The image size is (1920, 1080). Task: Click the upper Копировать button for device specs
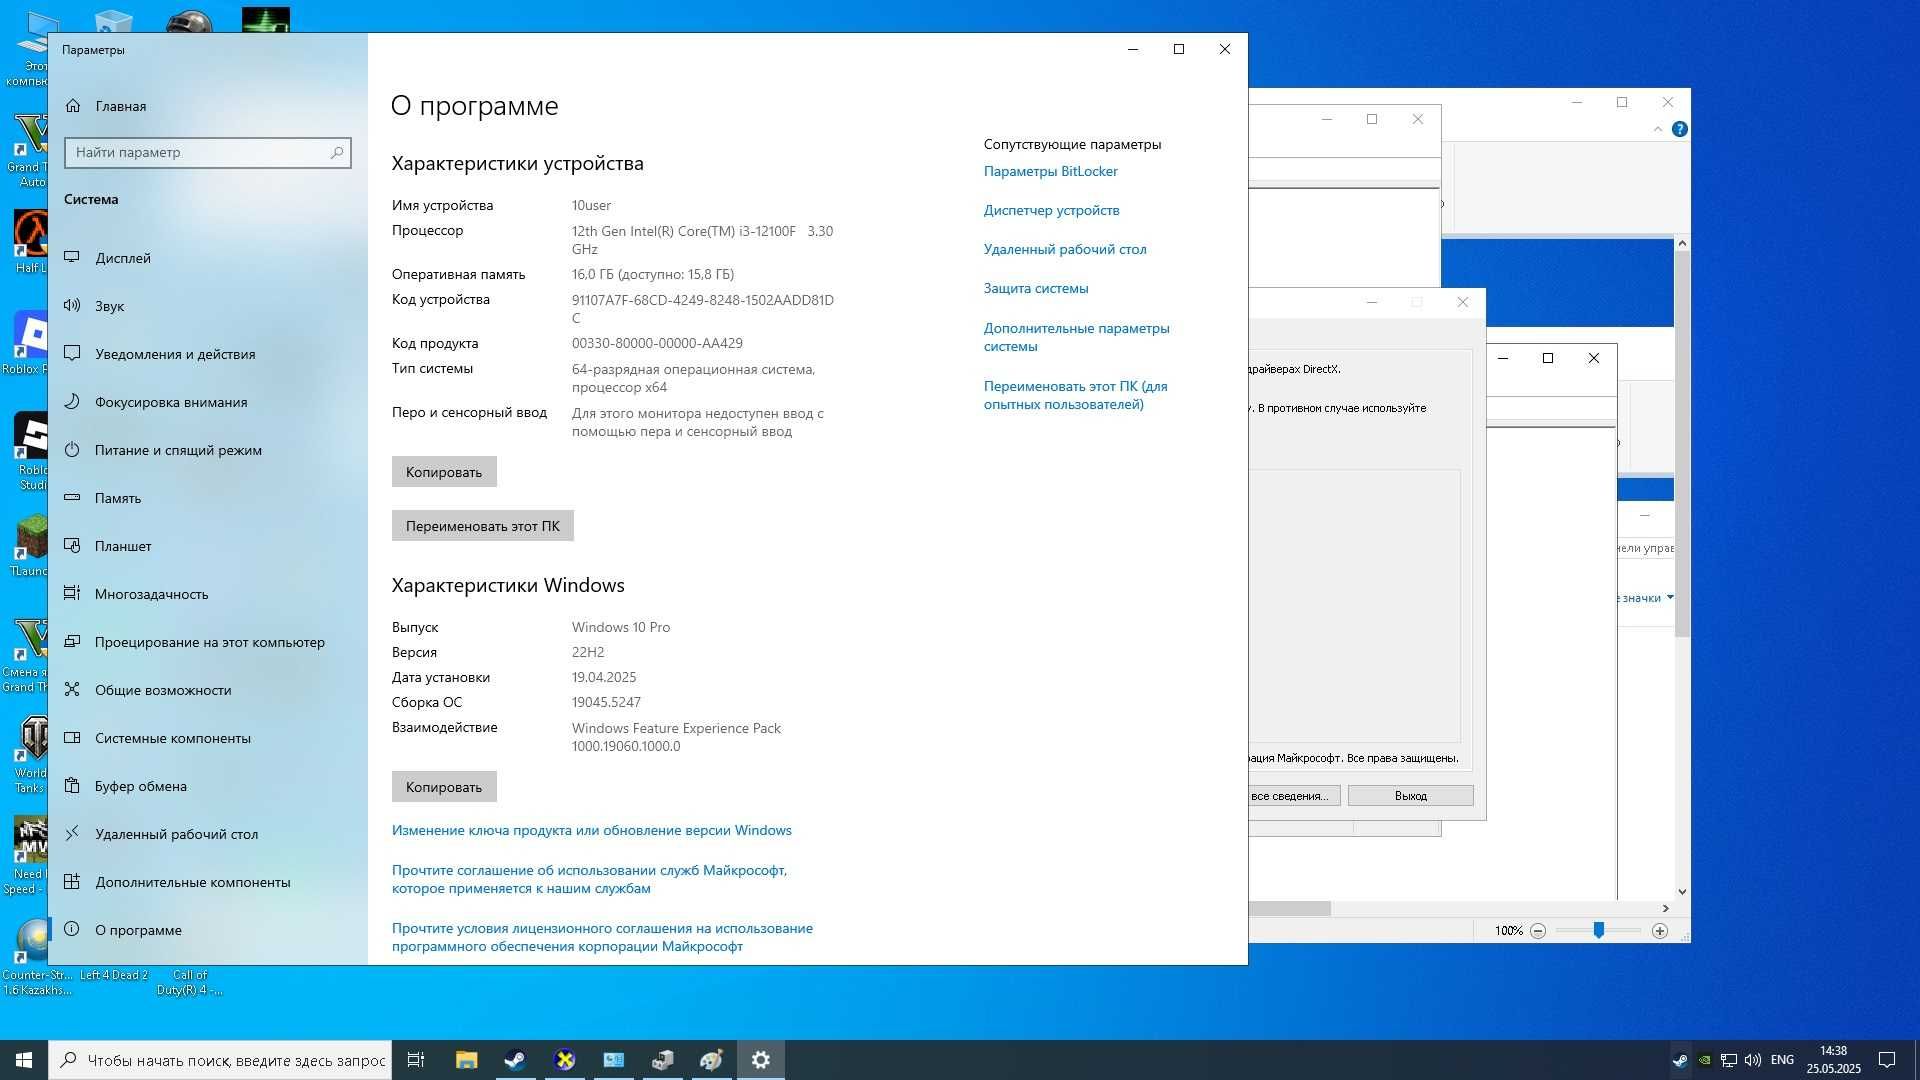[444, 472]
